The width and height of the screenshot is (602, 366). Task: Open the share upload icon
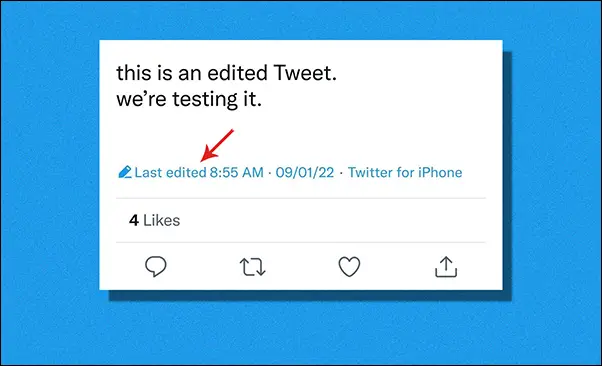[x=446, y=267]
